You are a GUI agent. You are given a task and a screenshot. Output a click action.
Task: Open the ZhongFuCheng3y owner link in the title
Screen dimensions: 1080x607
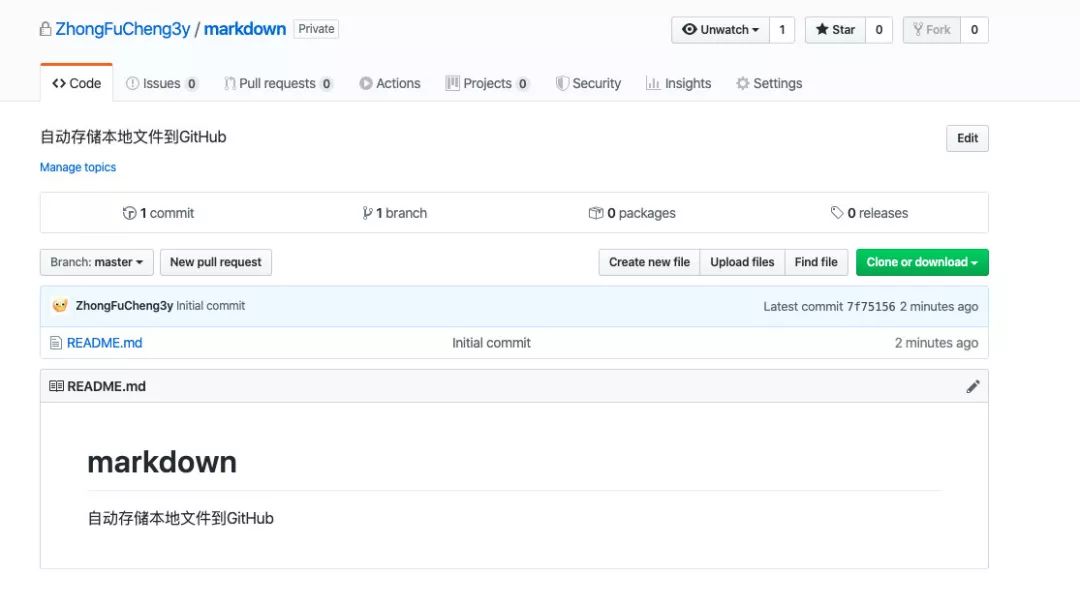[x=123, y=29]
